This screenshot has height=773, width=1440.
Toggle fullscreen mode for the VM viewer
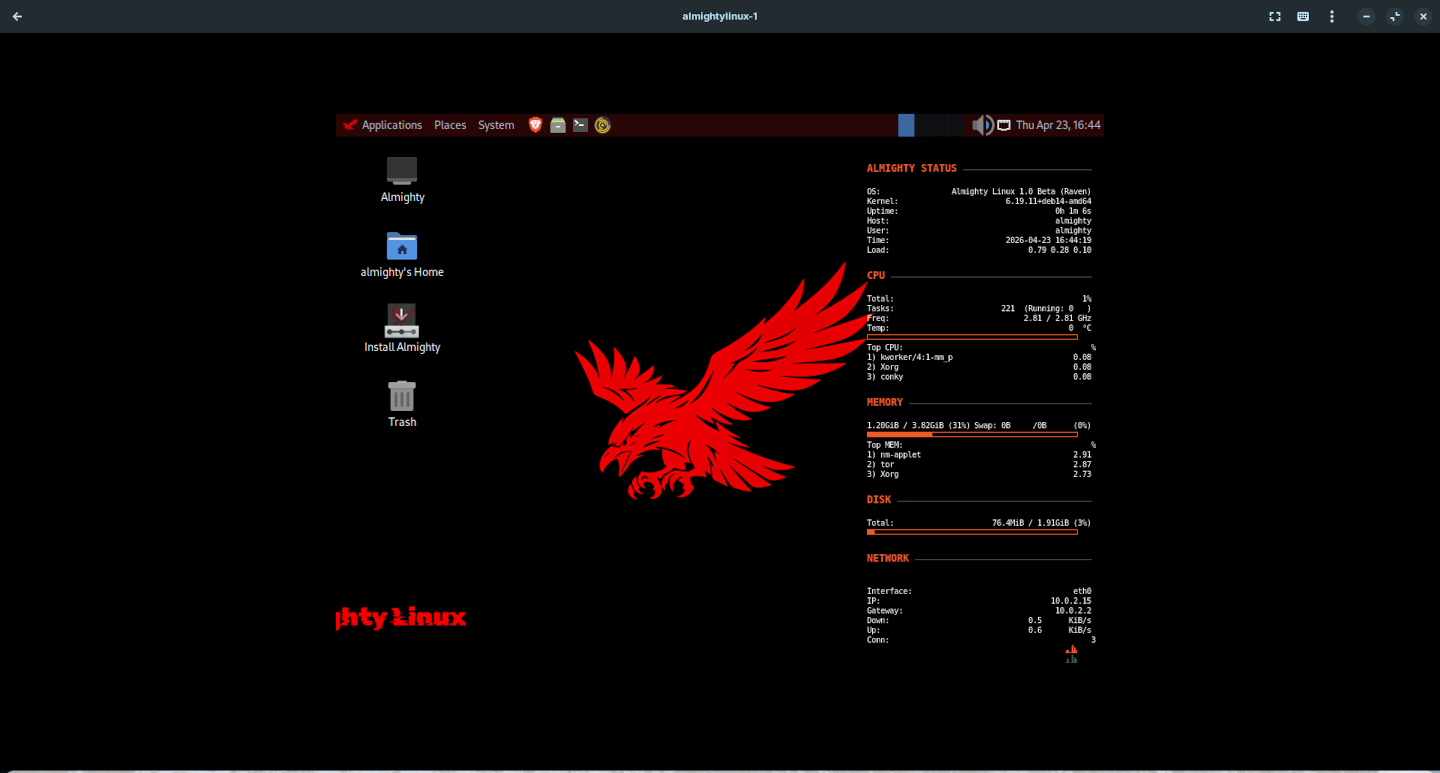[x=1275, y=16]
